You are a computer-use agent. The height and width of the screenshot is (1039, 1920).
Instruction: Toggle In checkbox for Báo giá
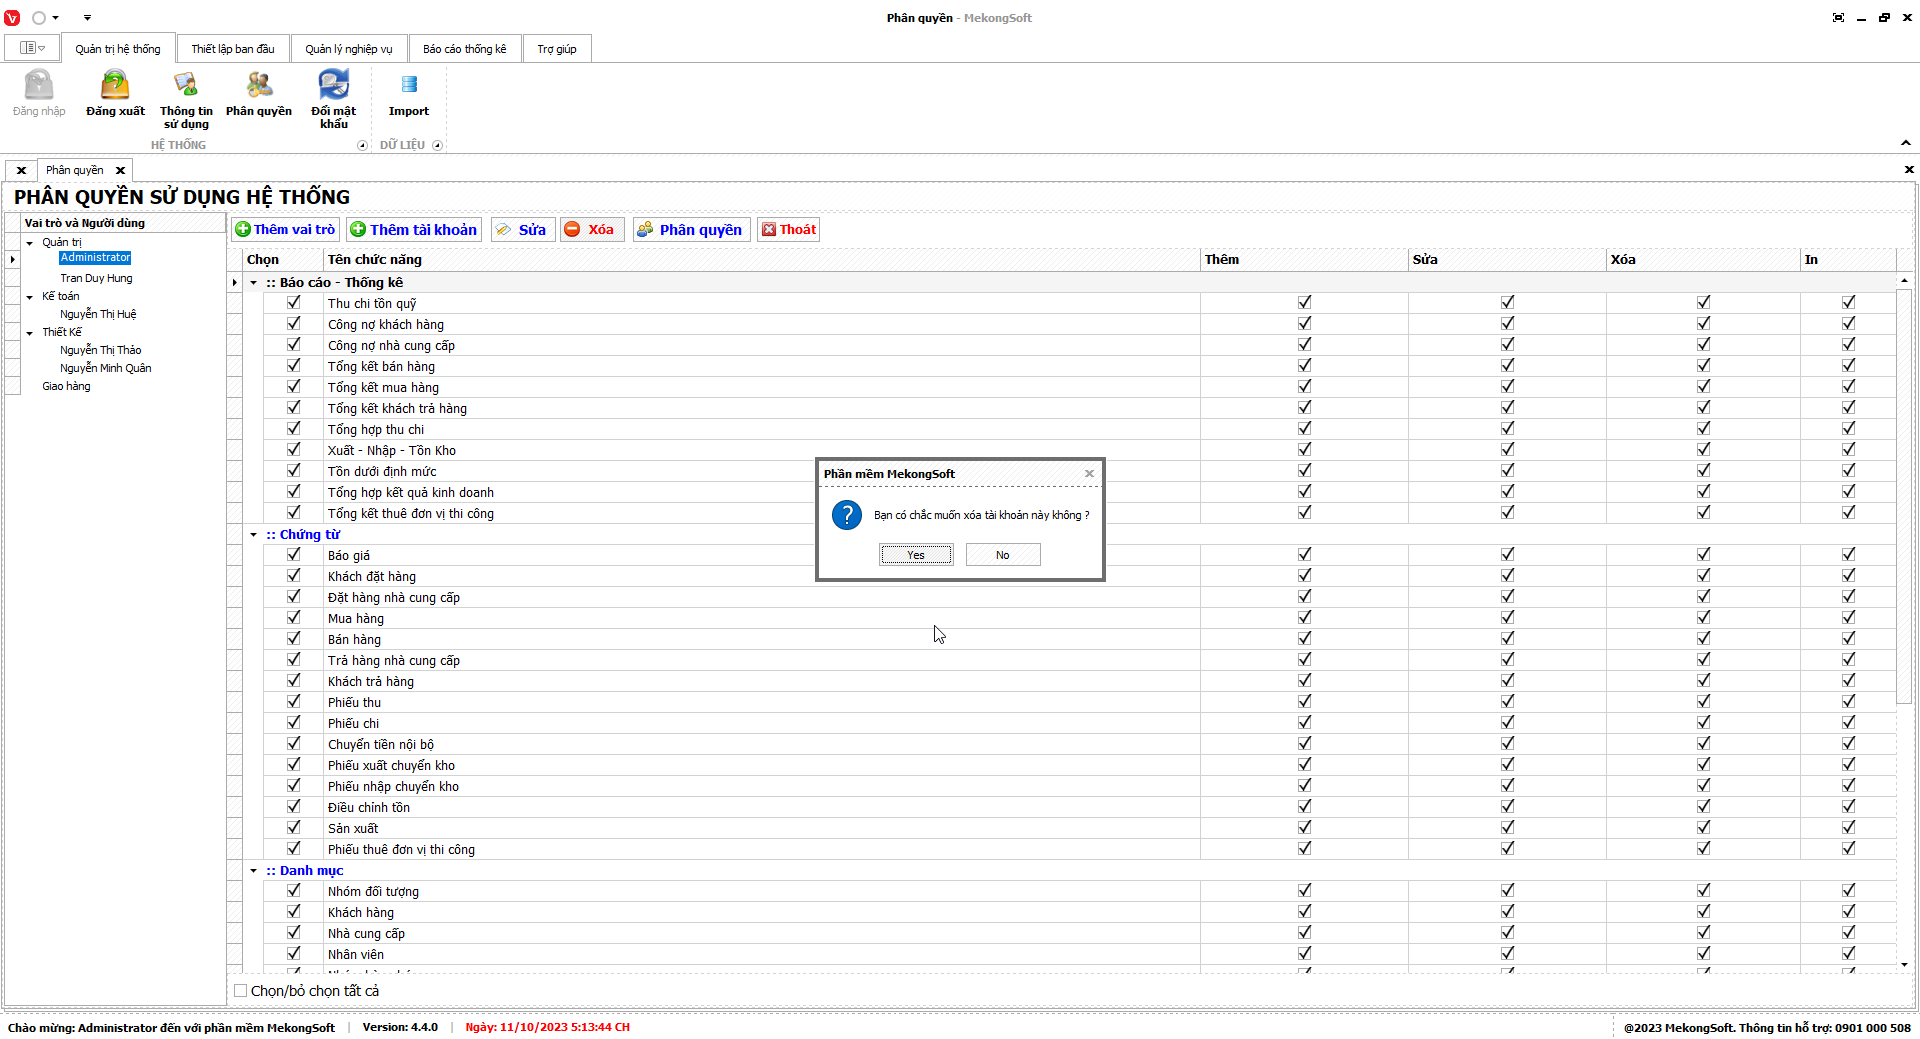click(x=1849, y=554)
